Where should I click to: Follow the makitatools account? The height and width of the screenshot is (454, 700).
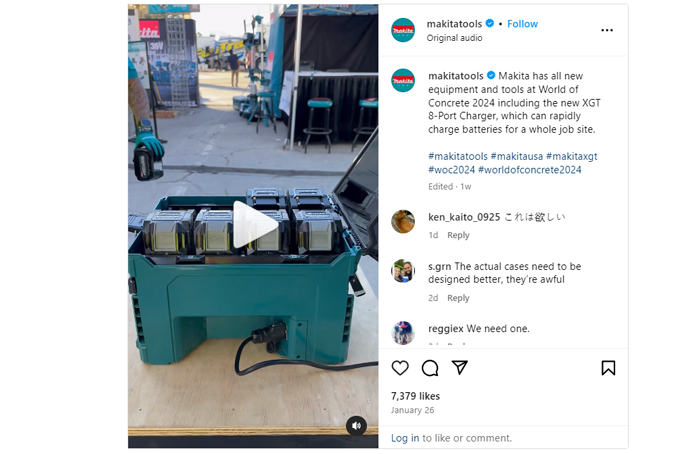pyautogui.click(x=522, y=24)
